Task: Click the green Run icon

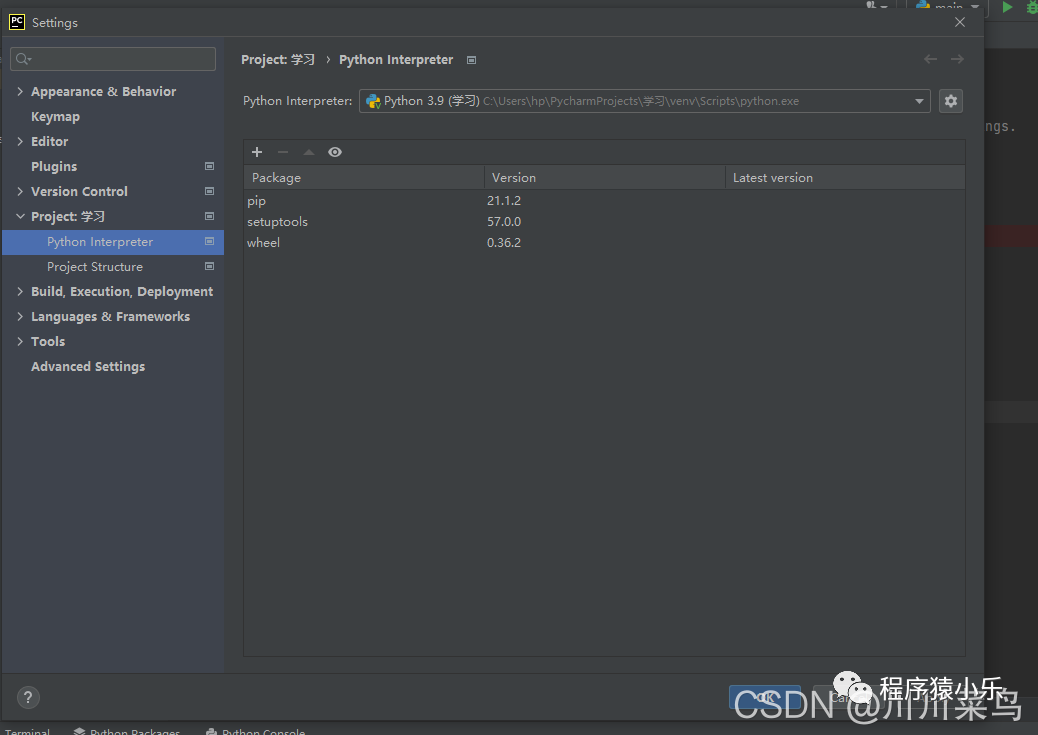Action: coord(1007,7)
